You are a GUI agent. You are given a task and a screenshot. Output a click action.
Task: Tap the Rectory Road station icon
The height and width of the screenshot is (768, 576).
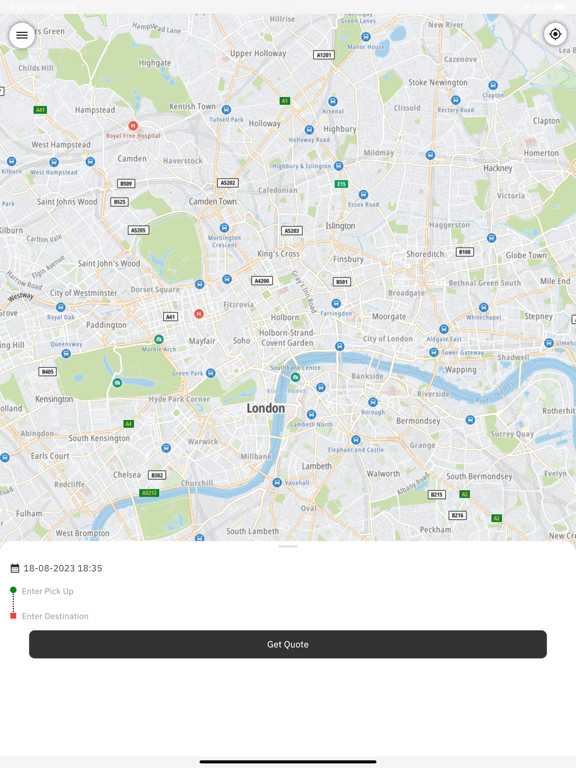pyautogui.click(x=456, y=100)
